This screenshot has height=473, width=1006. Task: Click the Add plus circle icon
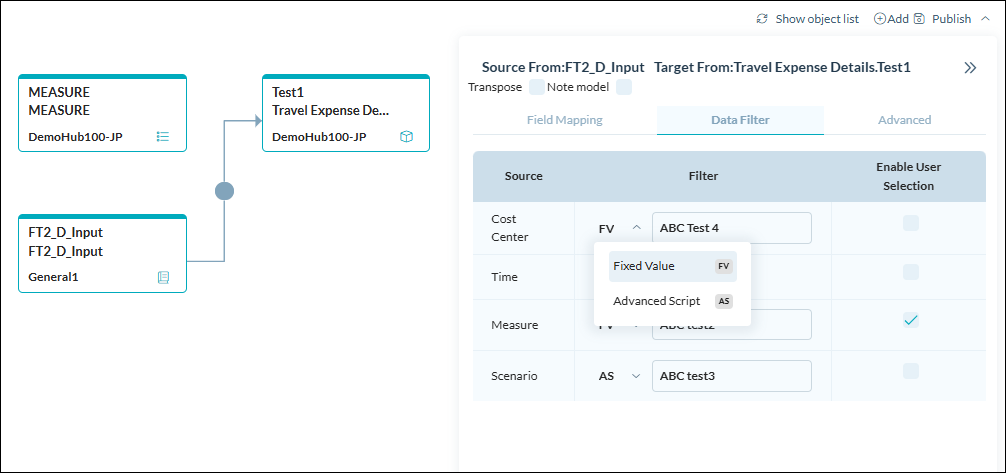[880, 19]
